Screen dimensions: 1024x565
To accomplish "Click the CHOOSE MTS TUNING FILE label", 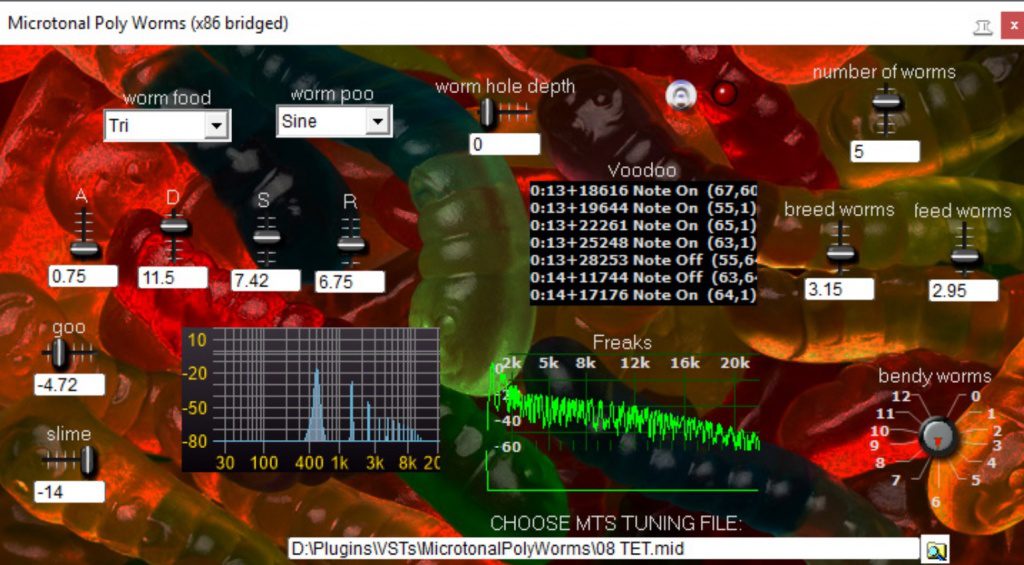I will point(616,524).
